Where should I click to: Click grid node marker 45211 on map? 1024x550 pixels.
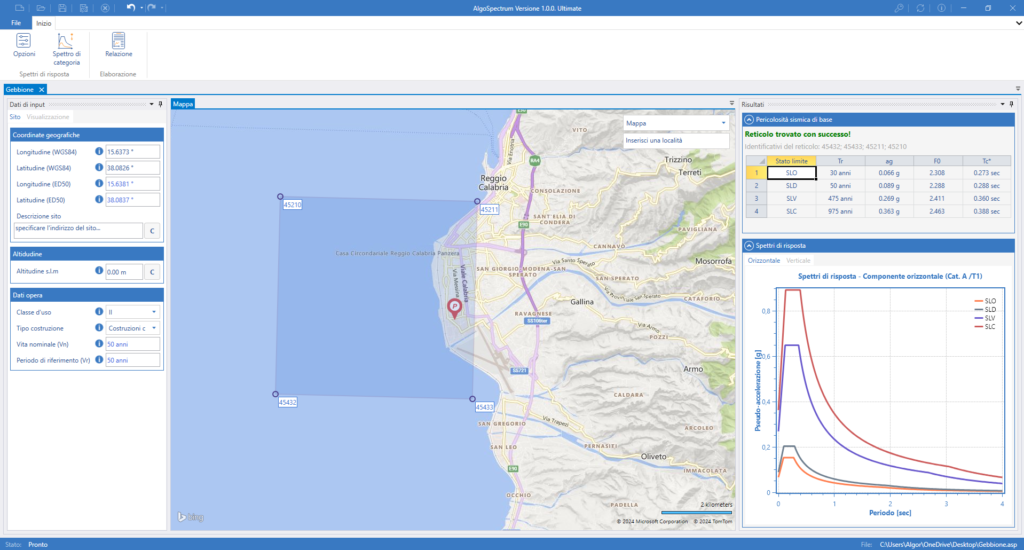coord(477,201)
